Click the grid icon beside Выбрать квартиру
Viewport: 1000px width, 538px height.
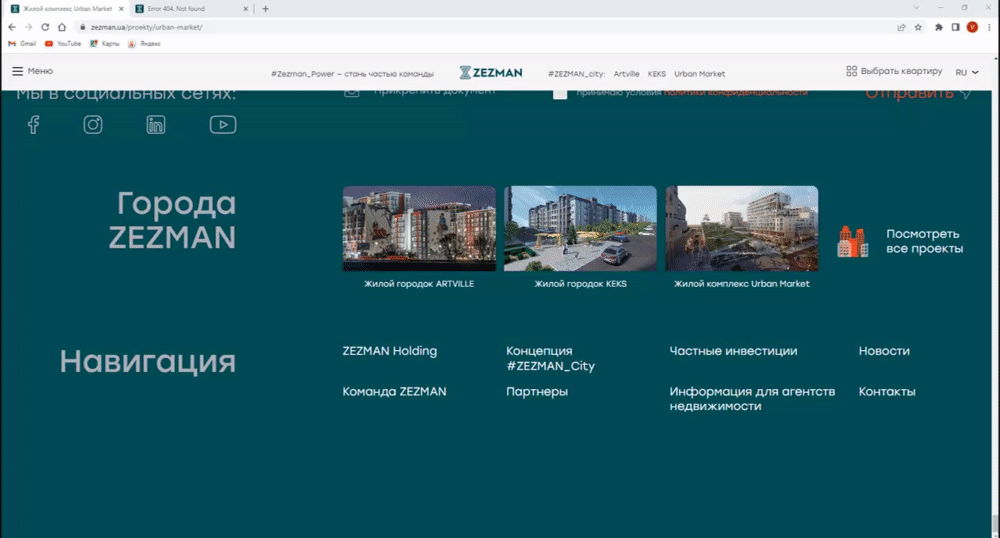pyautogui.click(x=851, y=71)
